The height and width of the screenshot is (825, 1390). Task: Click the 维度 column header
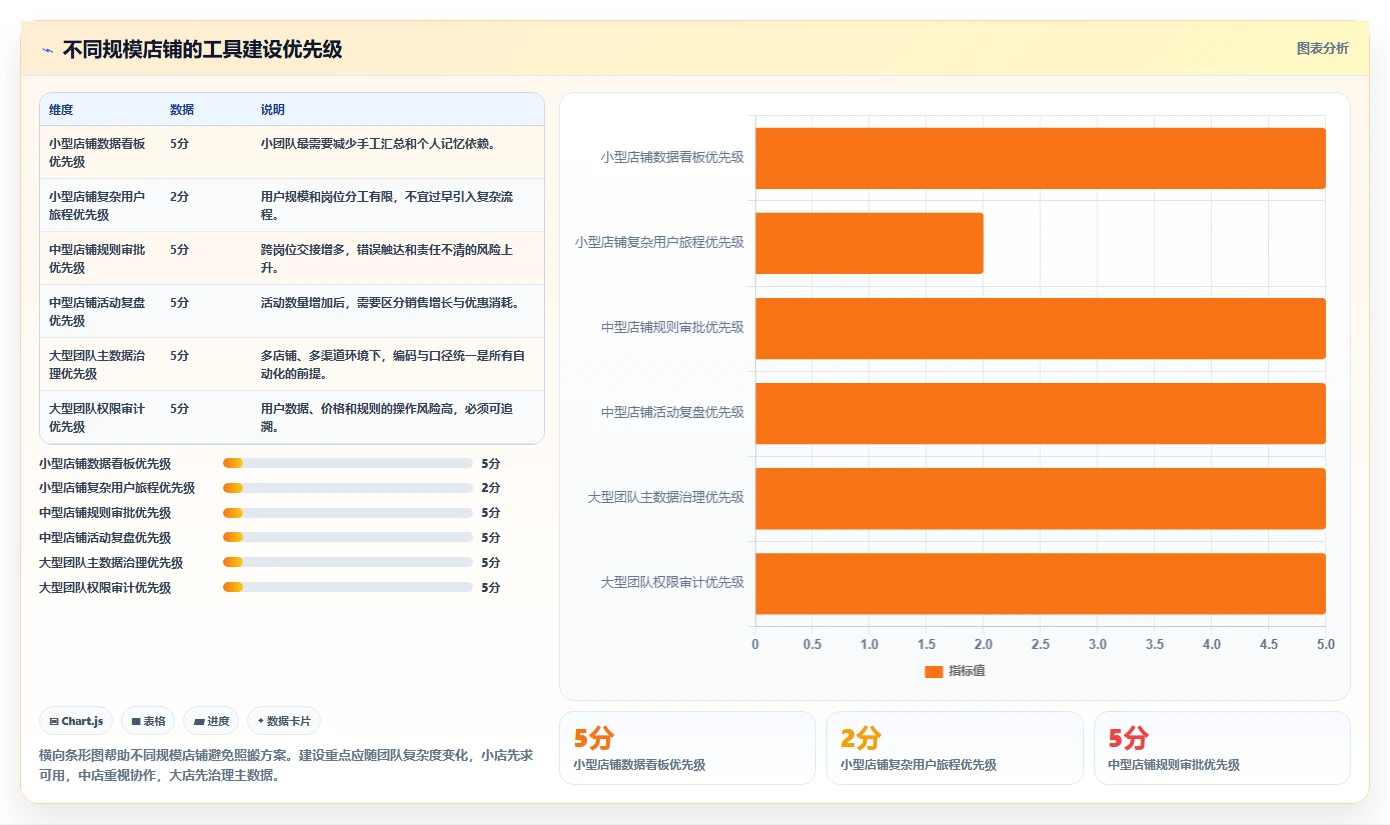[x=61, y=110]
